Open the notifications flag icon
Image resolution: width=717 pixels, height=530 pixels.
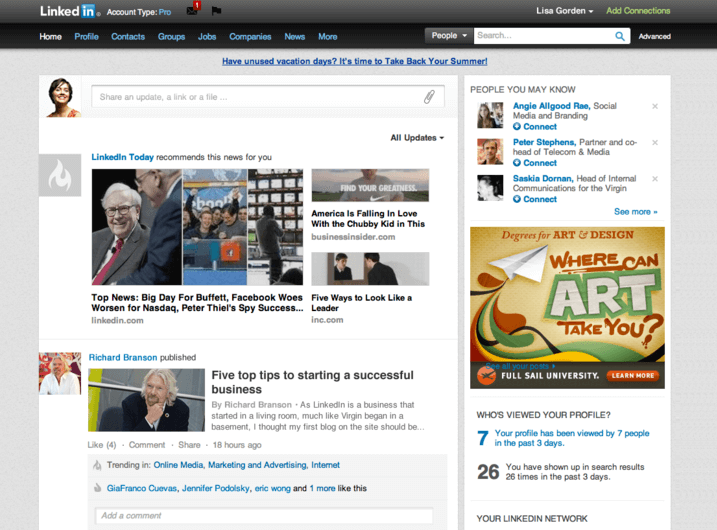[x=216, y=11]
